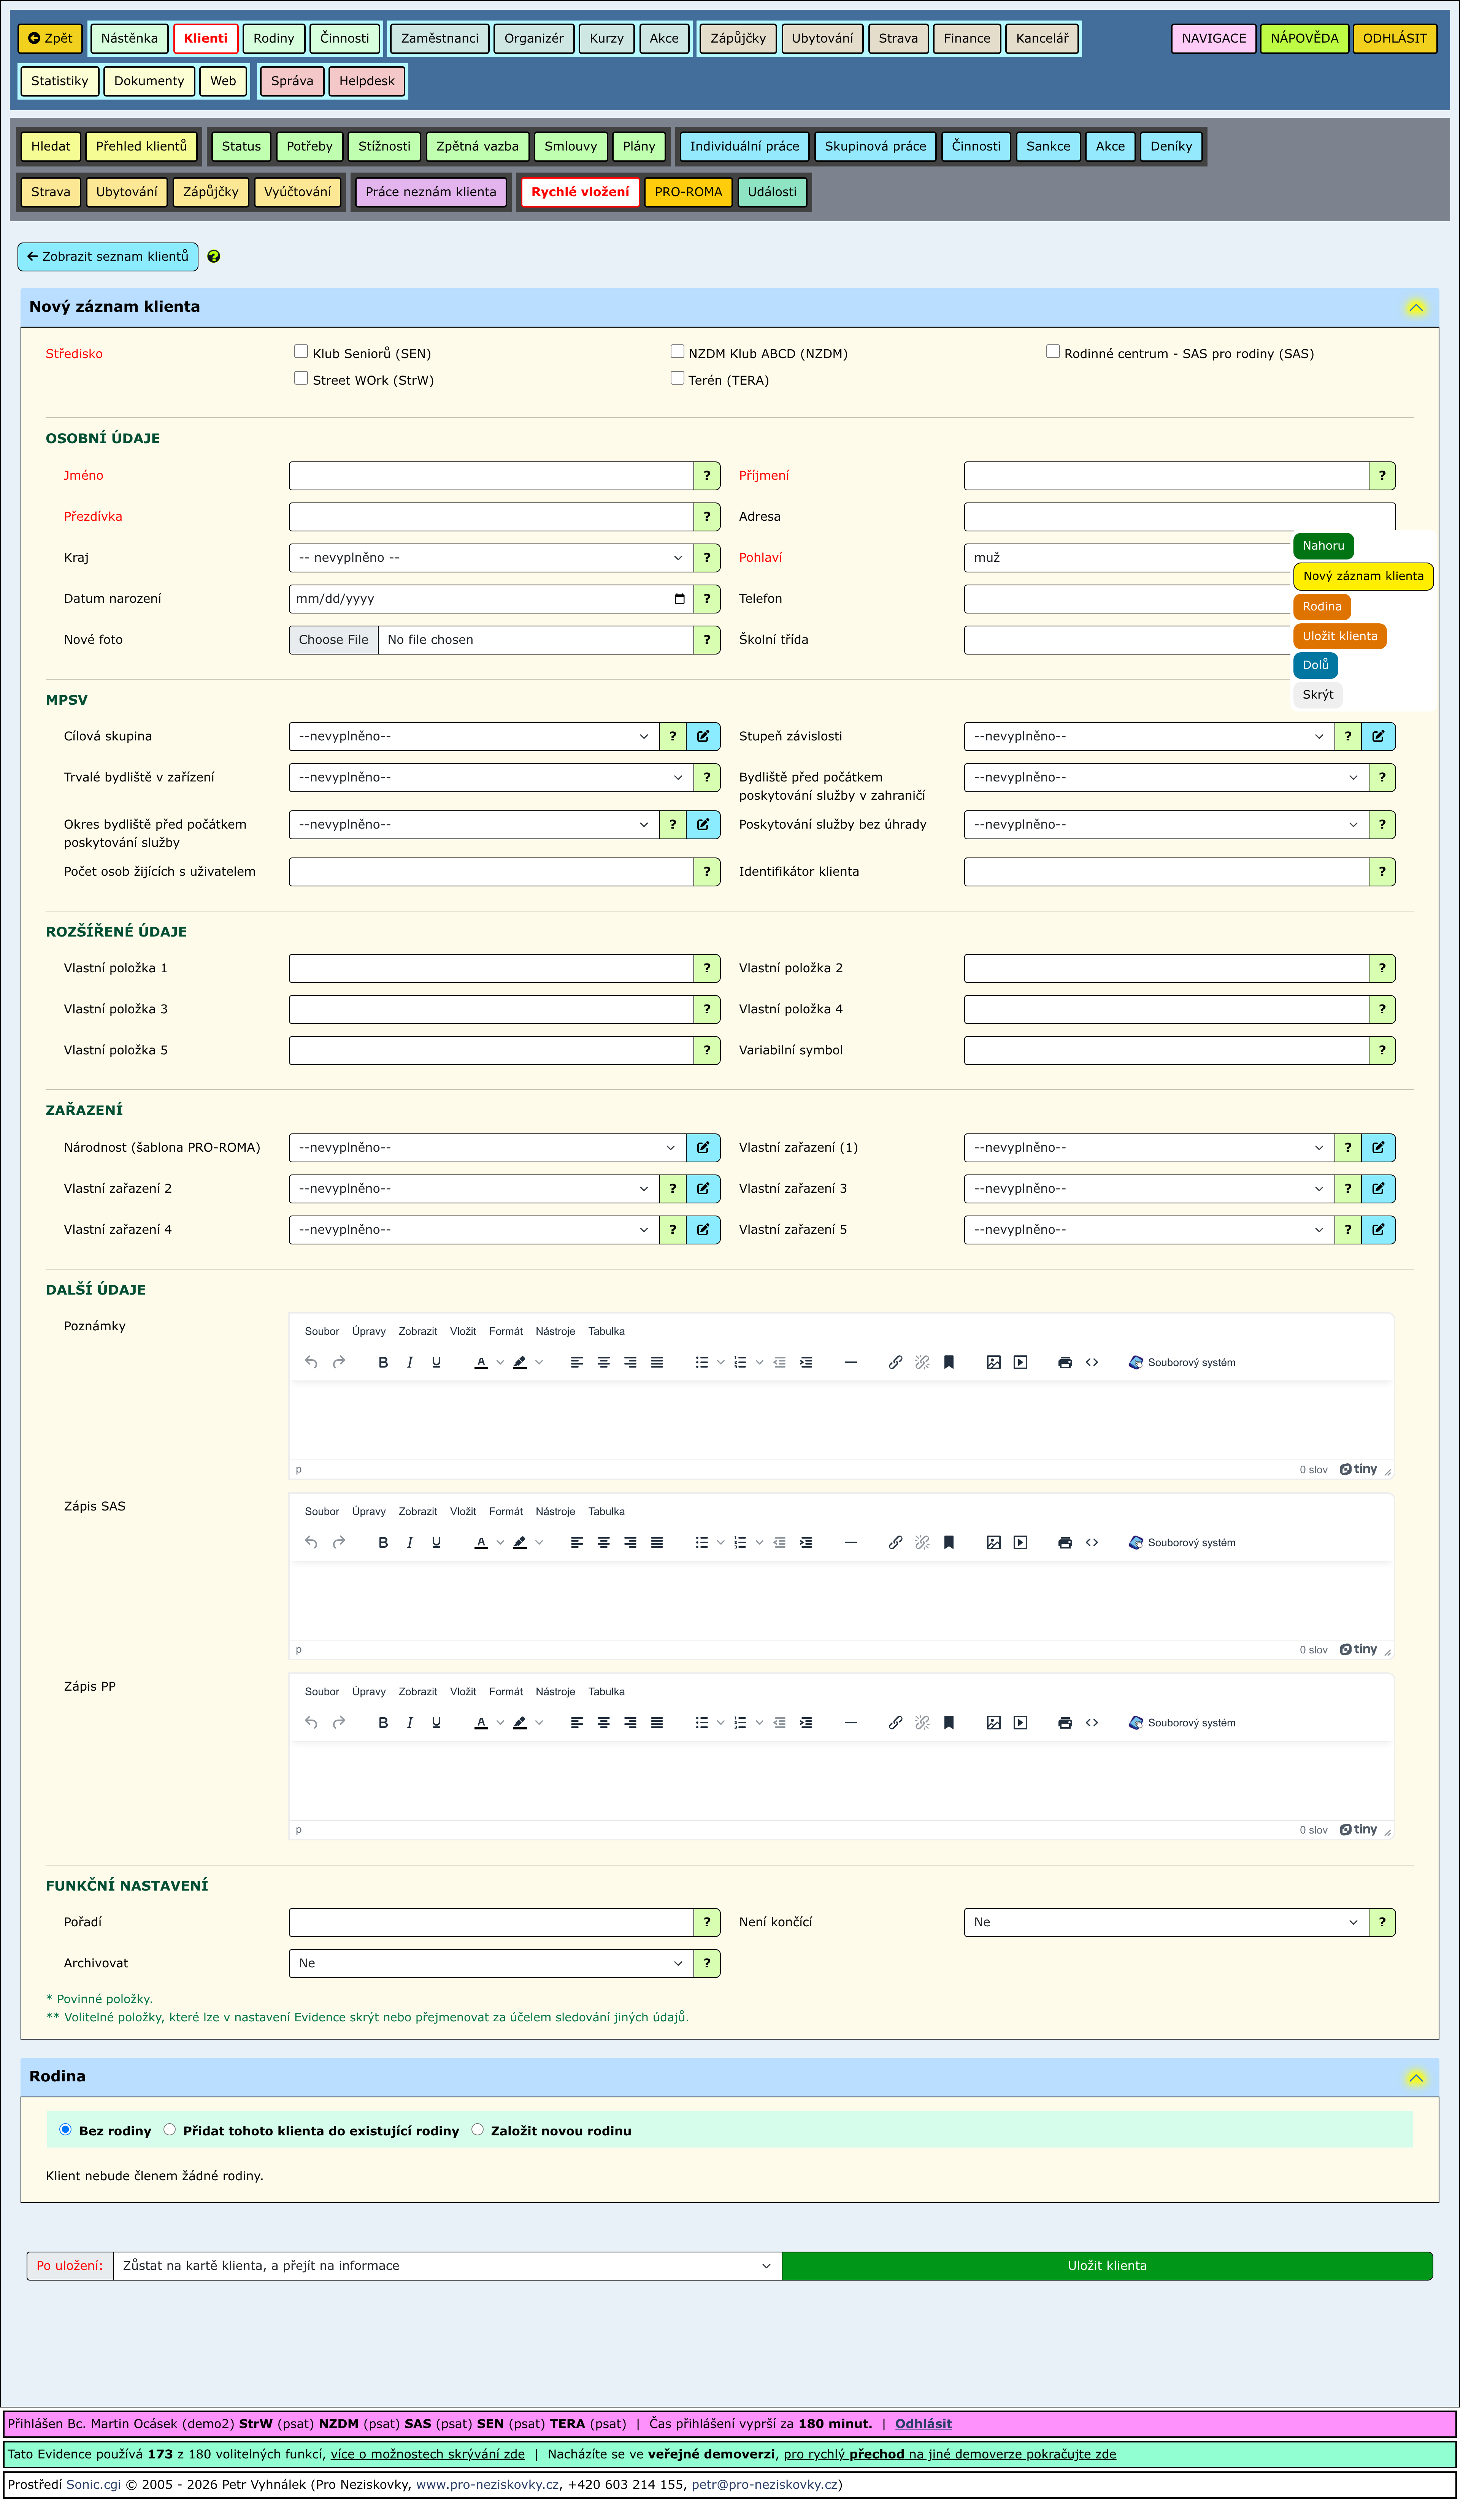1463x2520 pixels.
Task: Open the Kraj dropdown
Action: click(x=491, y=558)
